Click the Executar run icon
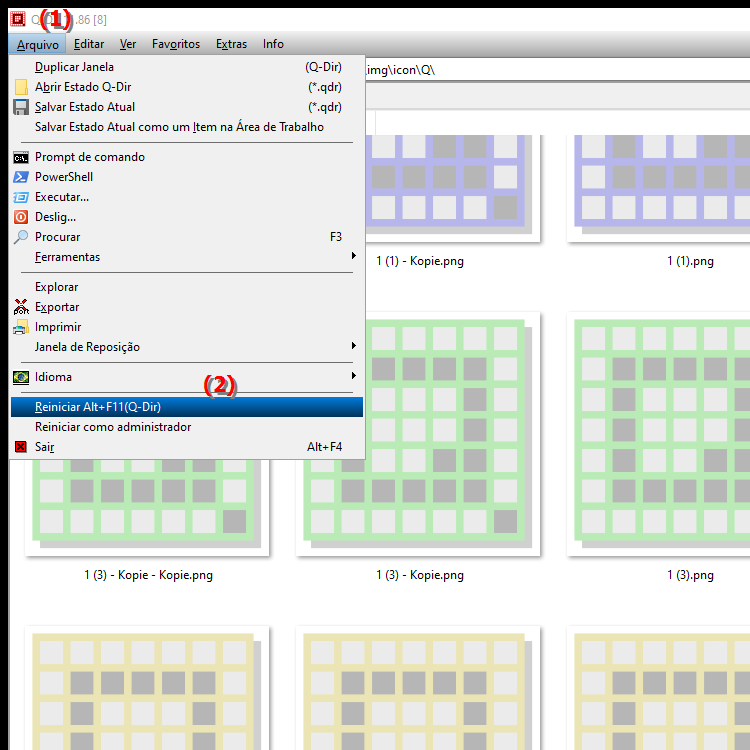This screenshot has height=750, width=750. tap(21, 197)
